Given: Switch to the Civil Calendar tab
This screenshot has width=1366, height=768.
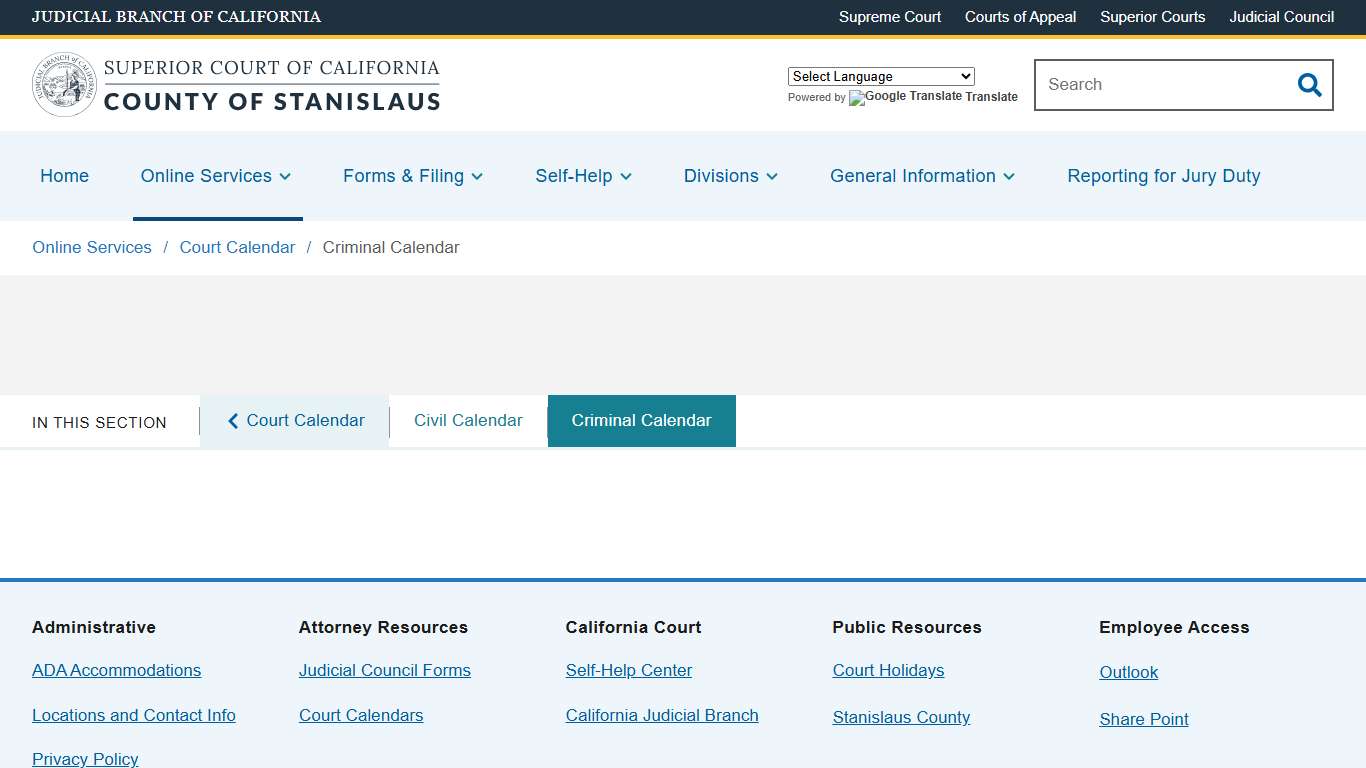Looking at the screenshot, I should pos(468,420).
